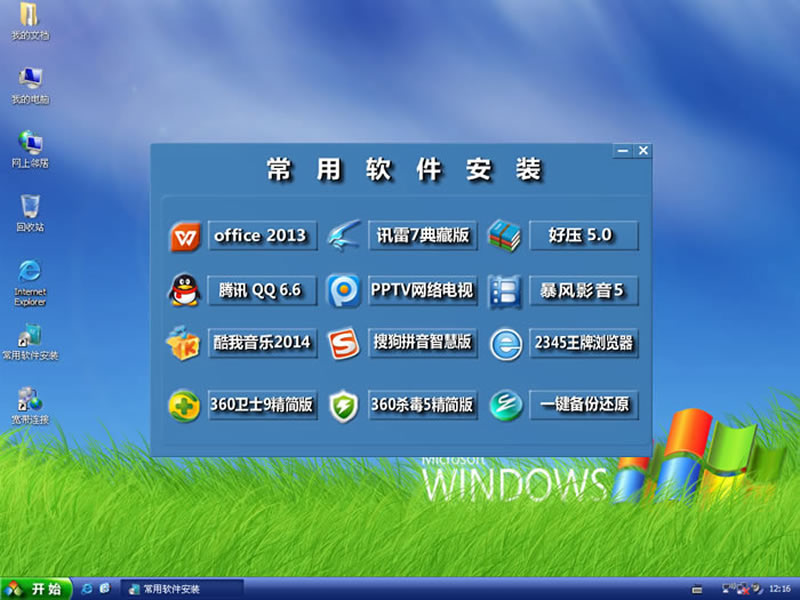Close the 常用软件安装 installer window
Image resolution: width=800 pixels, height=600 pixels.
(643, 151)
